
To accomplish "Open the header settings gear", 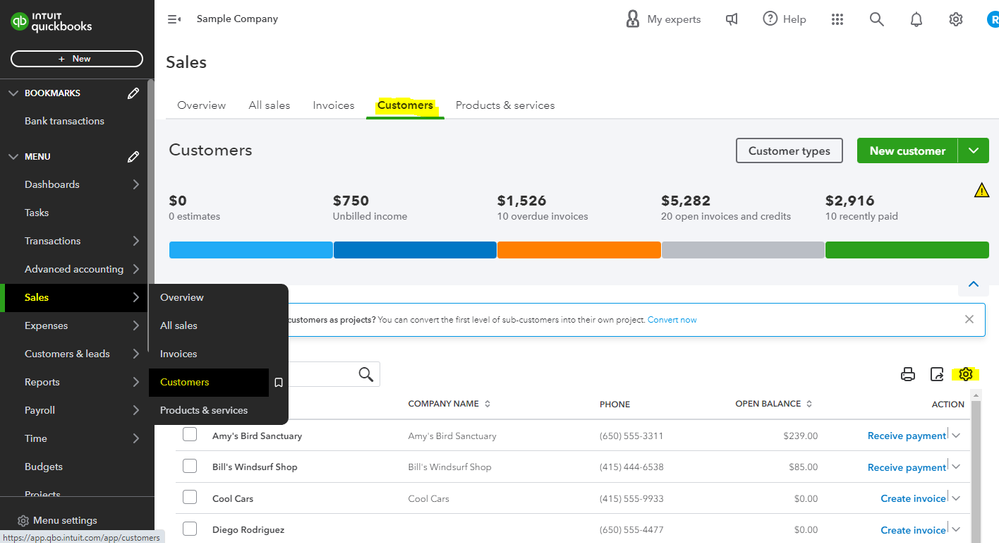I will pos(956,19).
